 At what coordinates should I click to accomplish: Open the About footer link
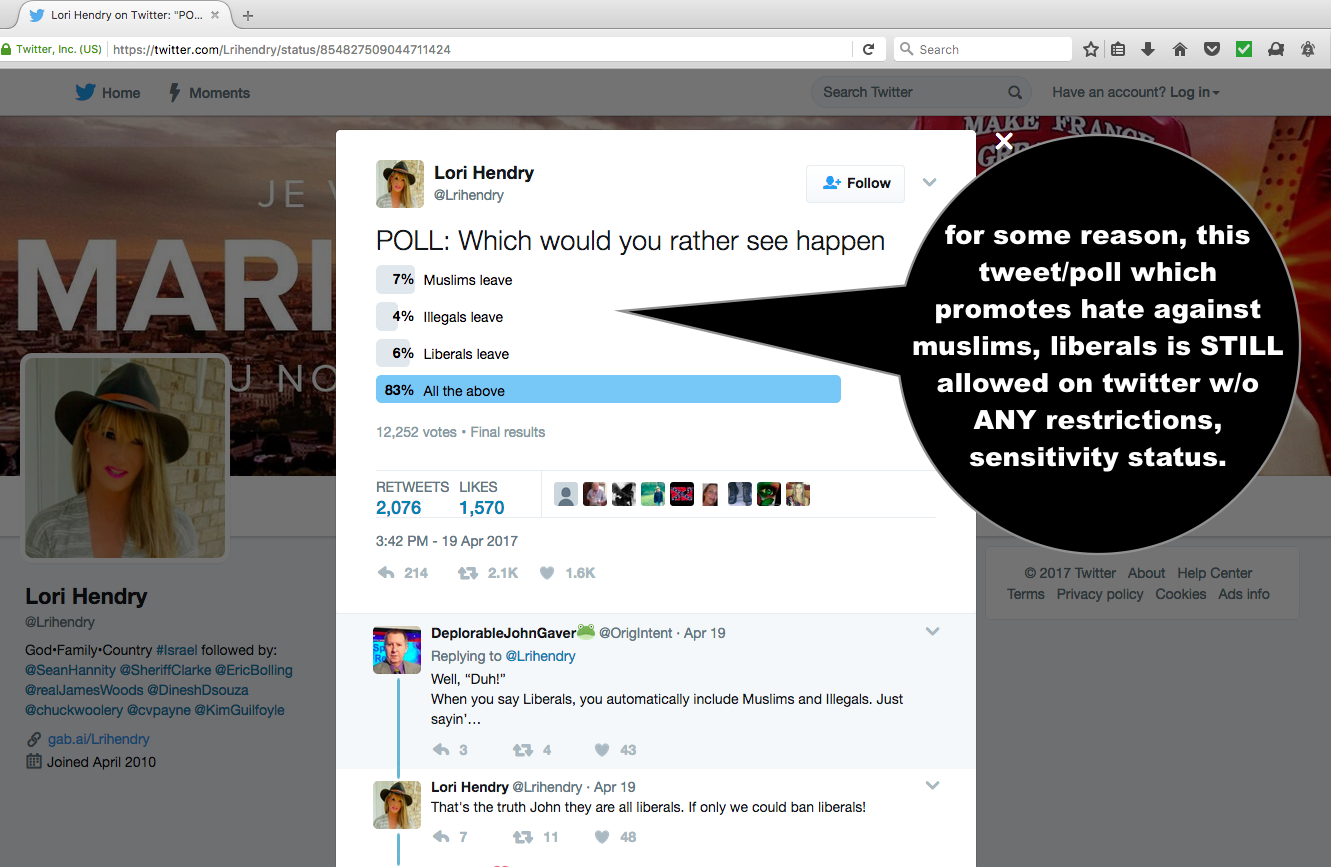[x=1146, y=573]
